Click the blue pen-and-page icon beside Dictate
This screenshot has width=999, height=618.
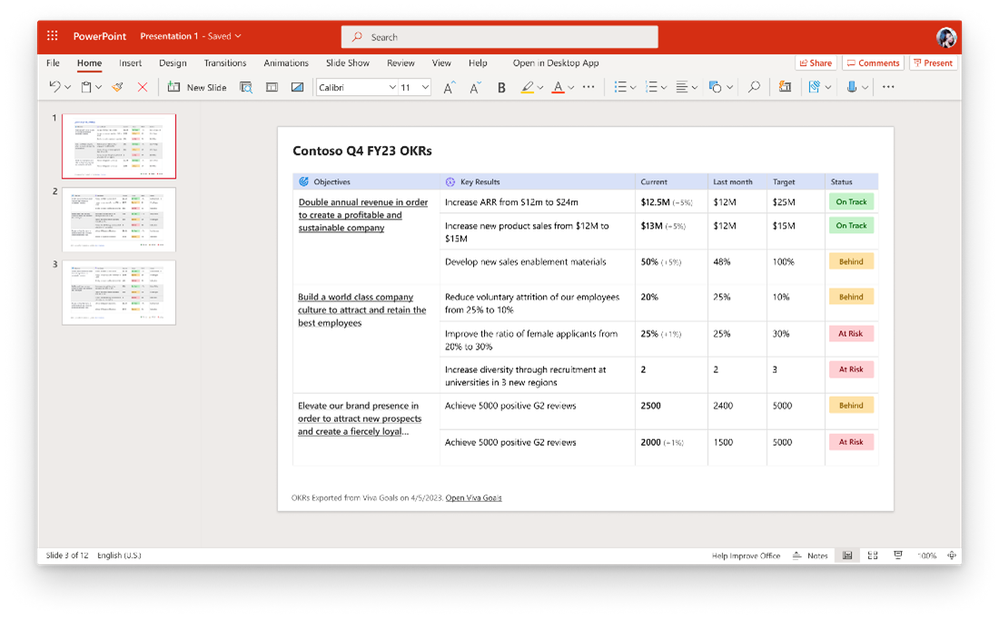pos(814,87)
